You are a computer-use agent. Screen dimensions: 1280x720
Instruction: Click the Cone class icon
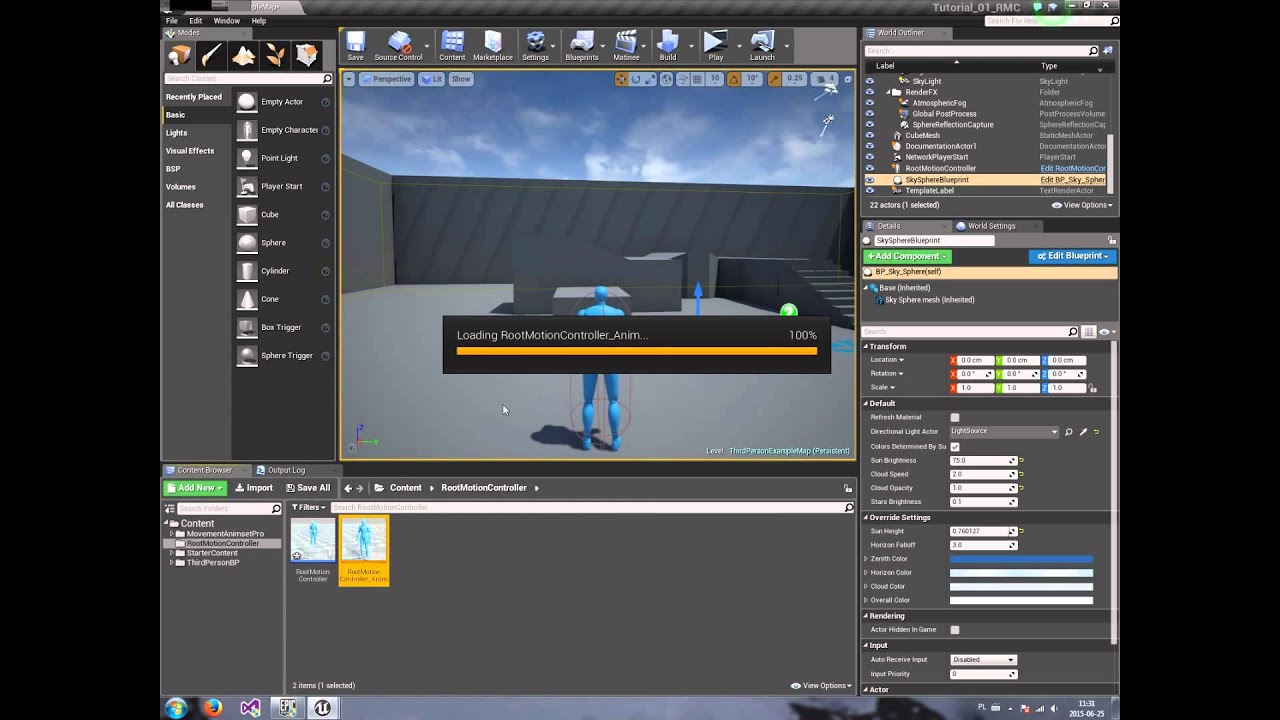pos(247,299)
